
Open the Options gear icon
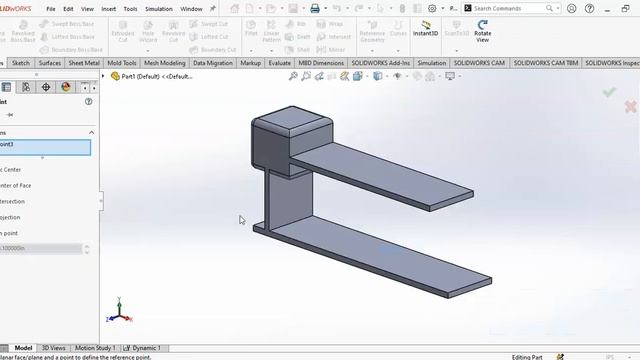(x=432, y=8)
